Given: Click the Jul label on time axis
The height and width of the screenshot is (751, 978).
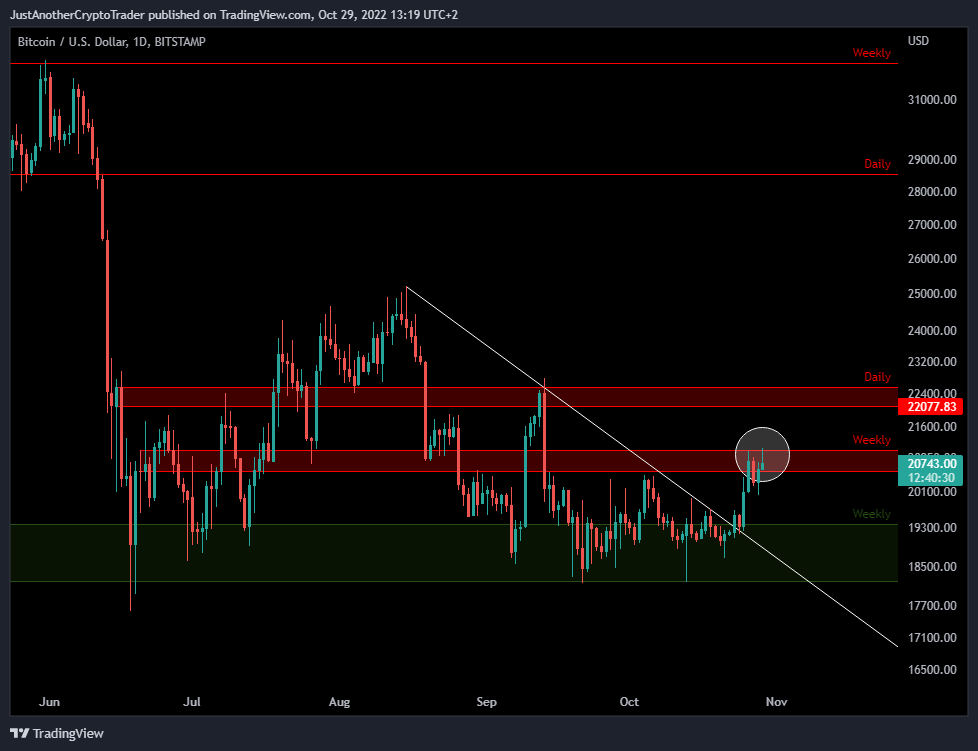Looking at the screenshot, I should pyautogui.click(x=191, y=702).
